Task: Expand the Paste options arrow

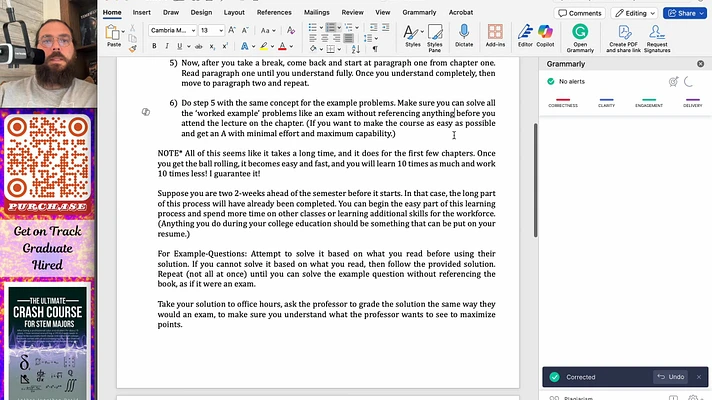Action: tap(123, 31)
